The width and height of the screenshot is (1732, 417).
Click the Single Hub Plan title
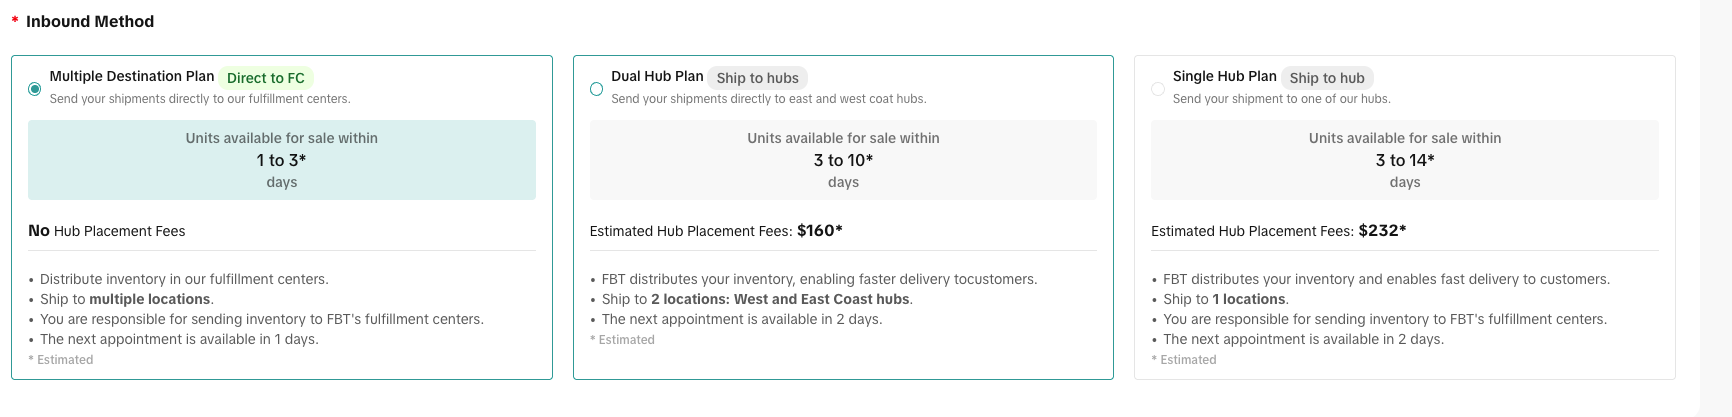(x=1224, y=76)
